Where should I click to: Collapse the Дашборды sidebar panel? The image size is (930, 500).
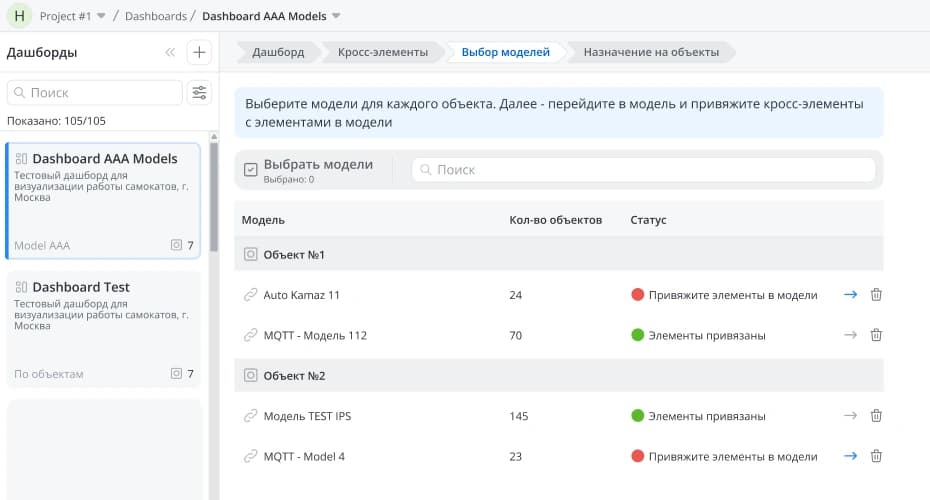point(170,53)
